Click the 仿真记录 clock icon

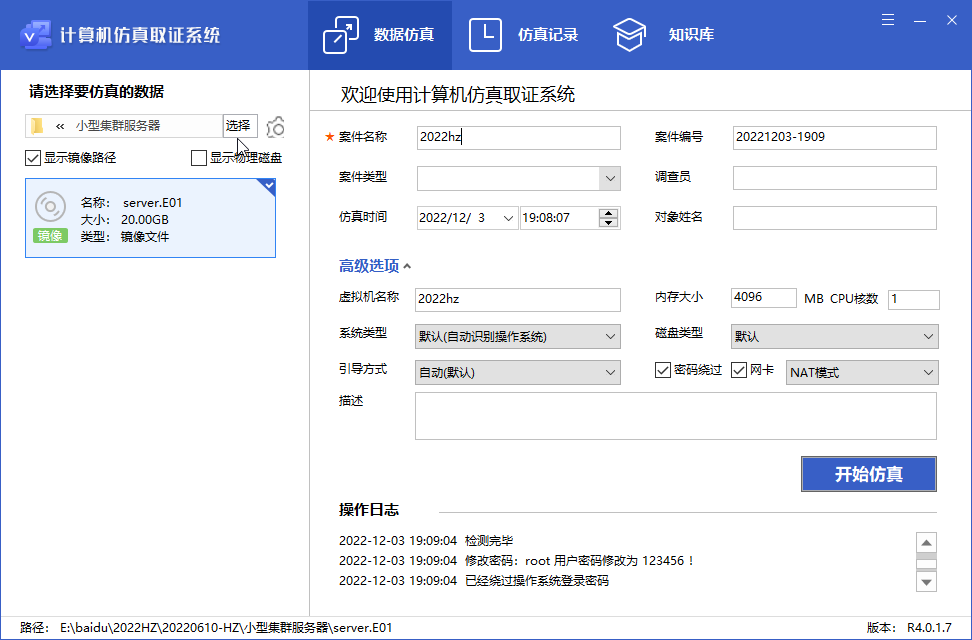(x=485, y=35)
